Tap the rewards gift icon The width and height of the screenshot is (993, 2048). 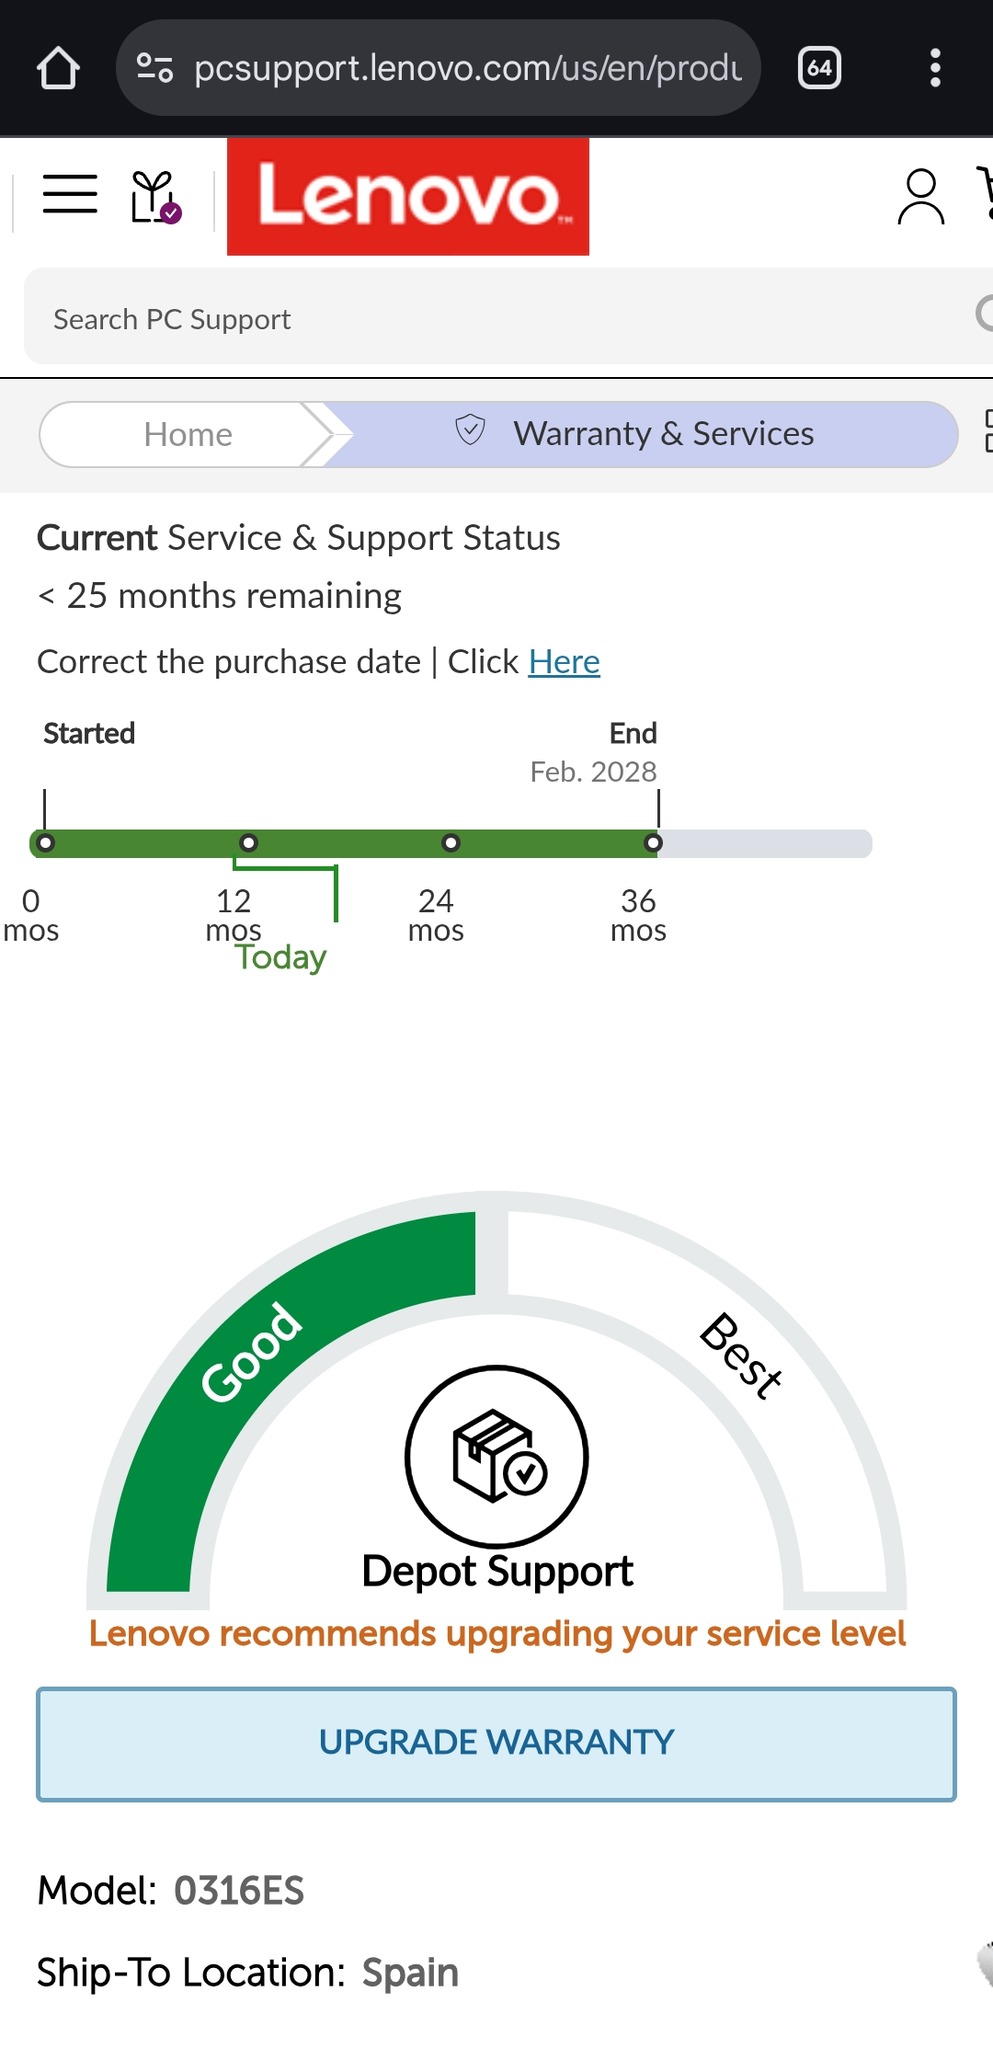pos(155,196)
